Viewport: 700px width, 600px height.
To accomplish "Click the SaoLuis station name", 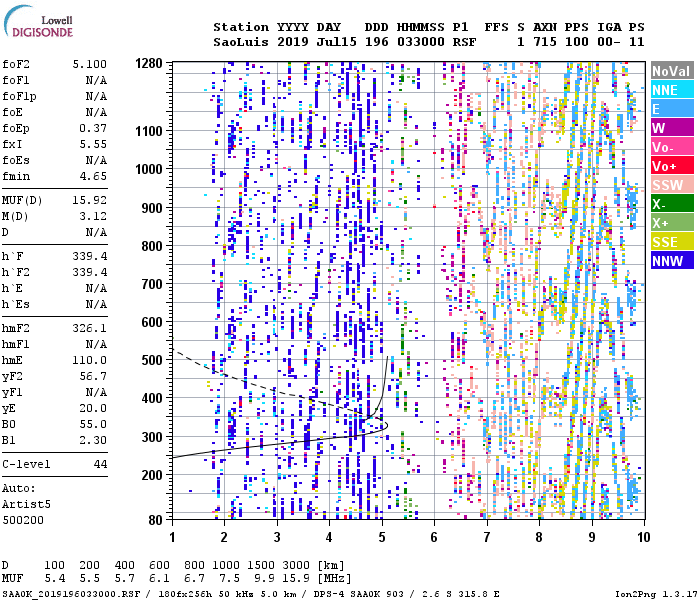I will point(241,42).
